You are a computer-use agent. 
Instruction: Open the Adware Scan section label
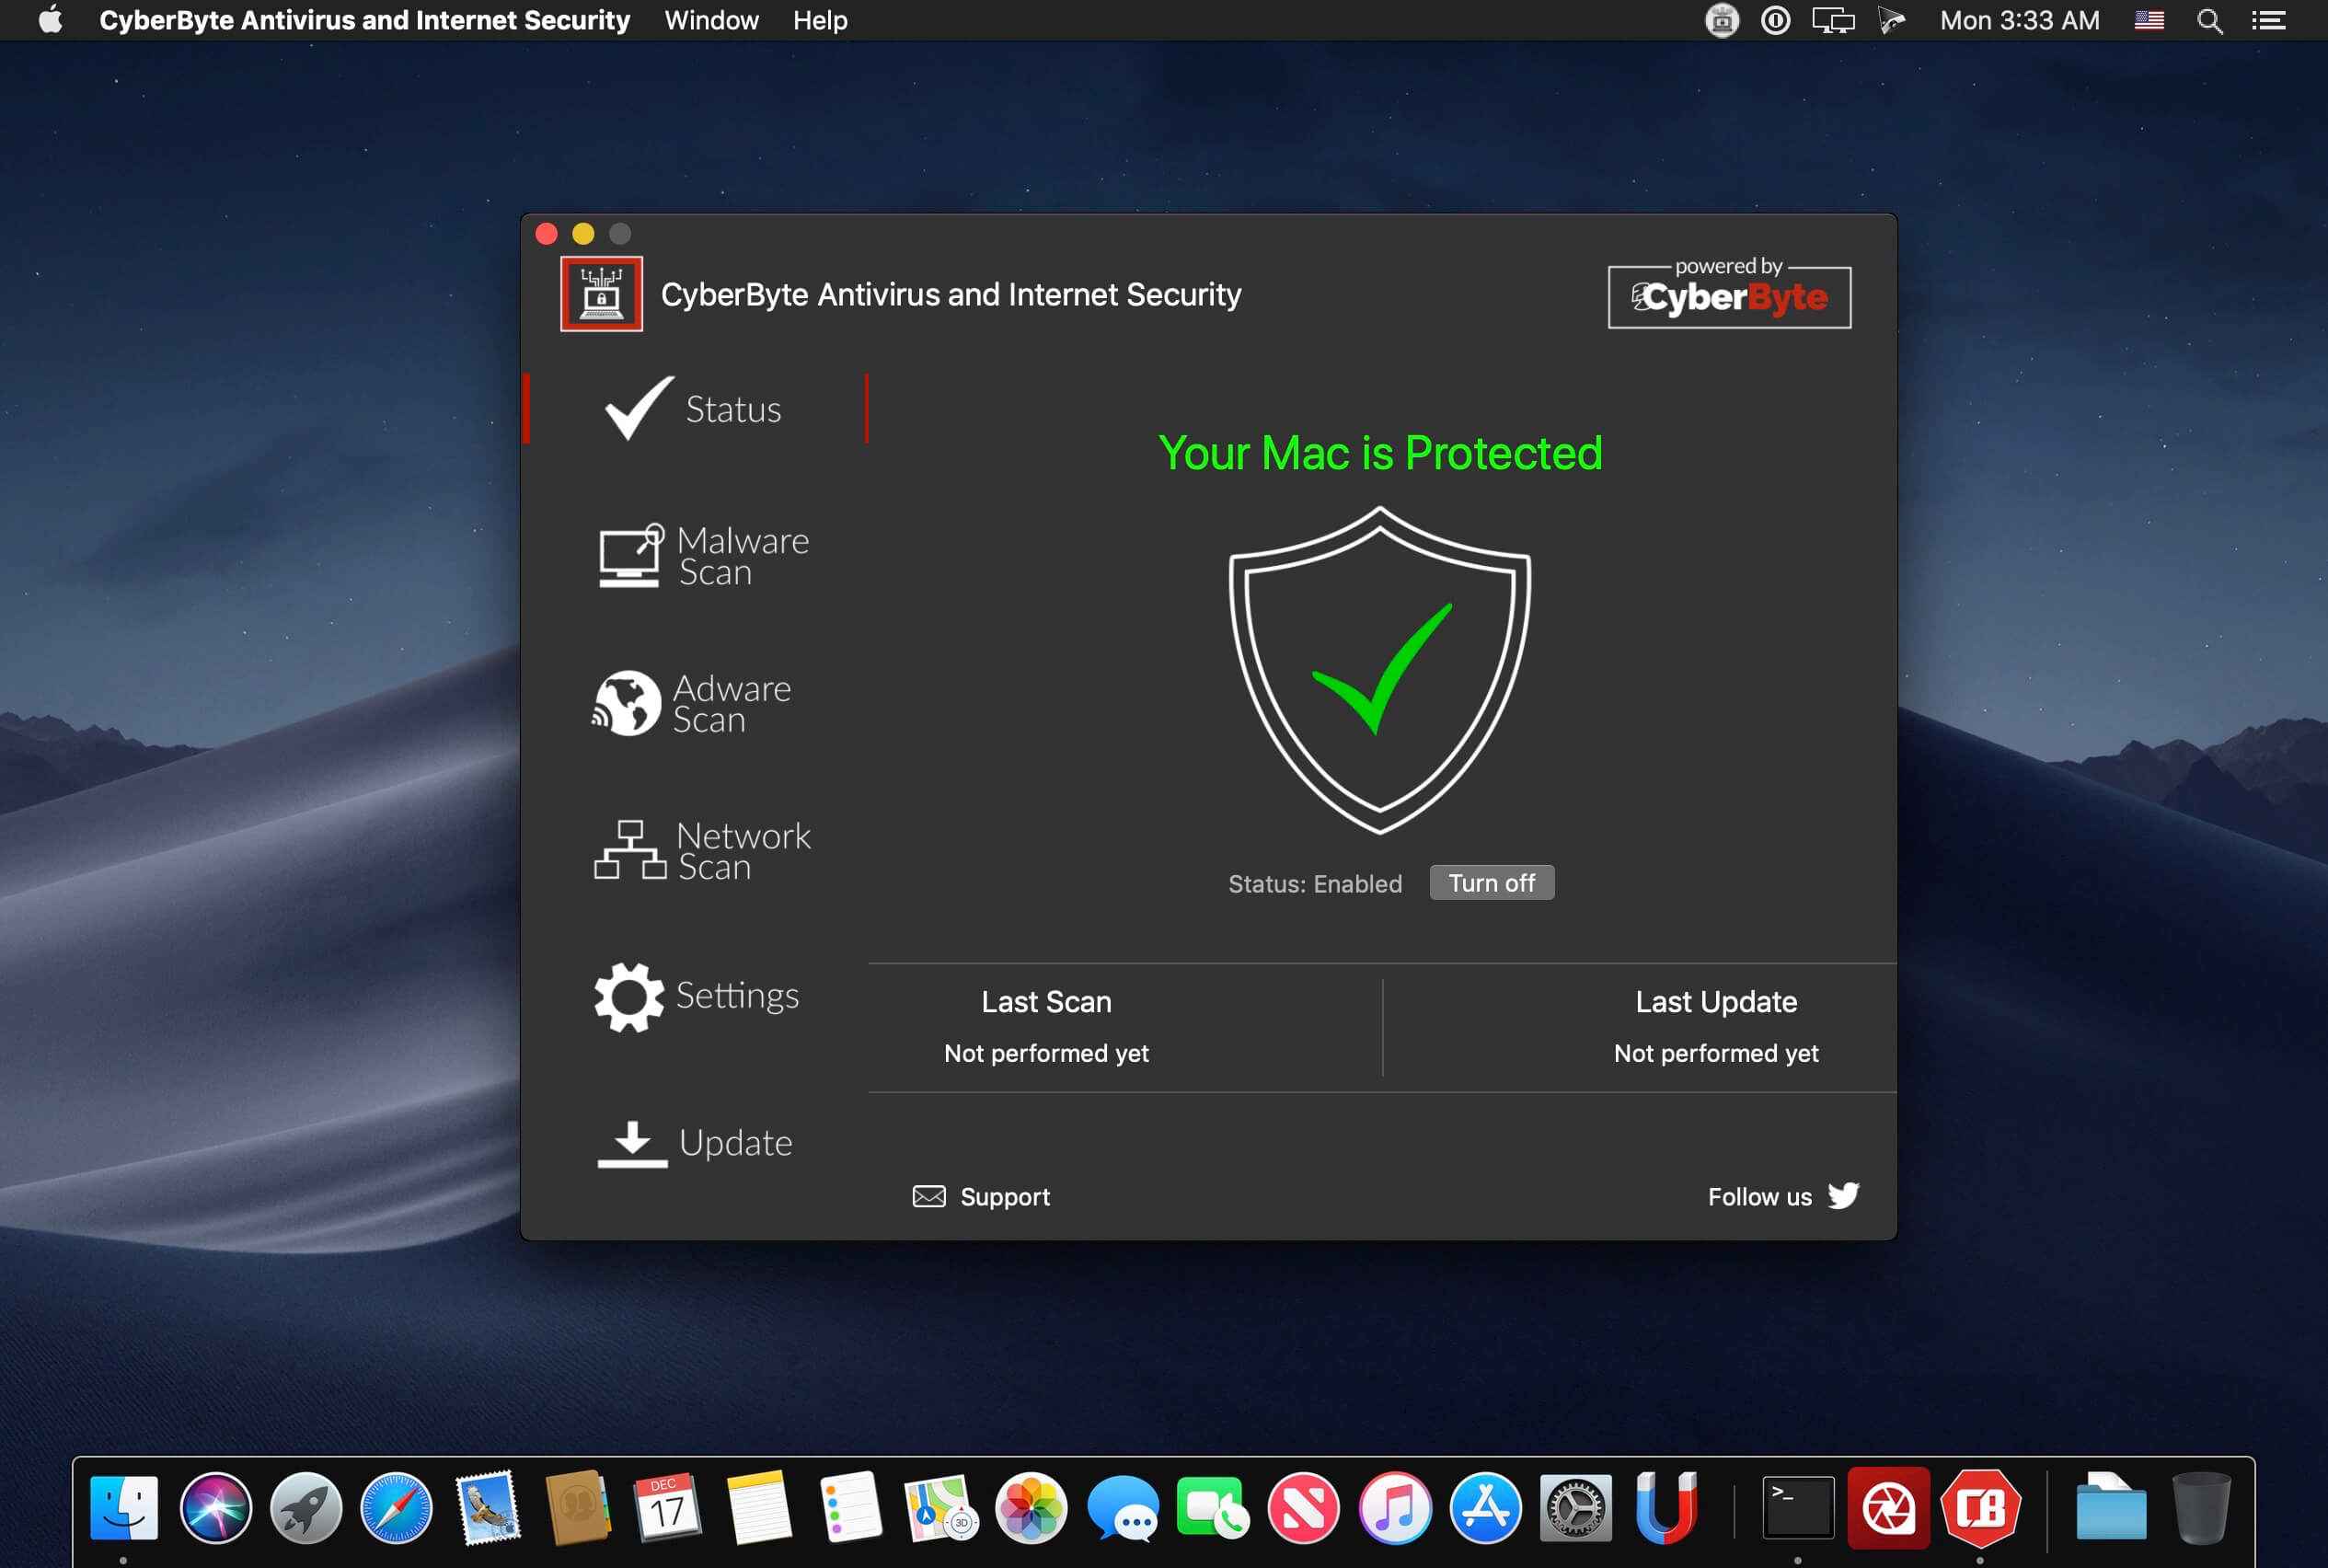pos(731,703)
